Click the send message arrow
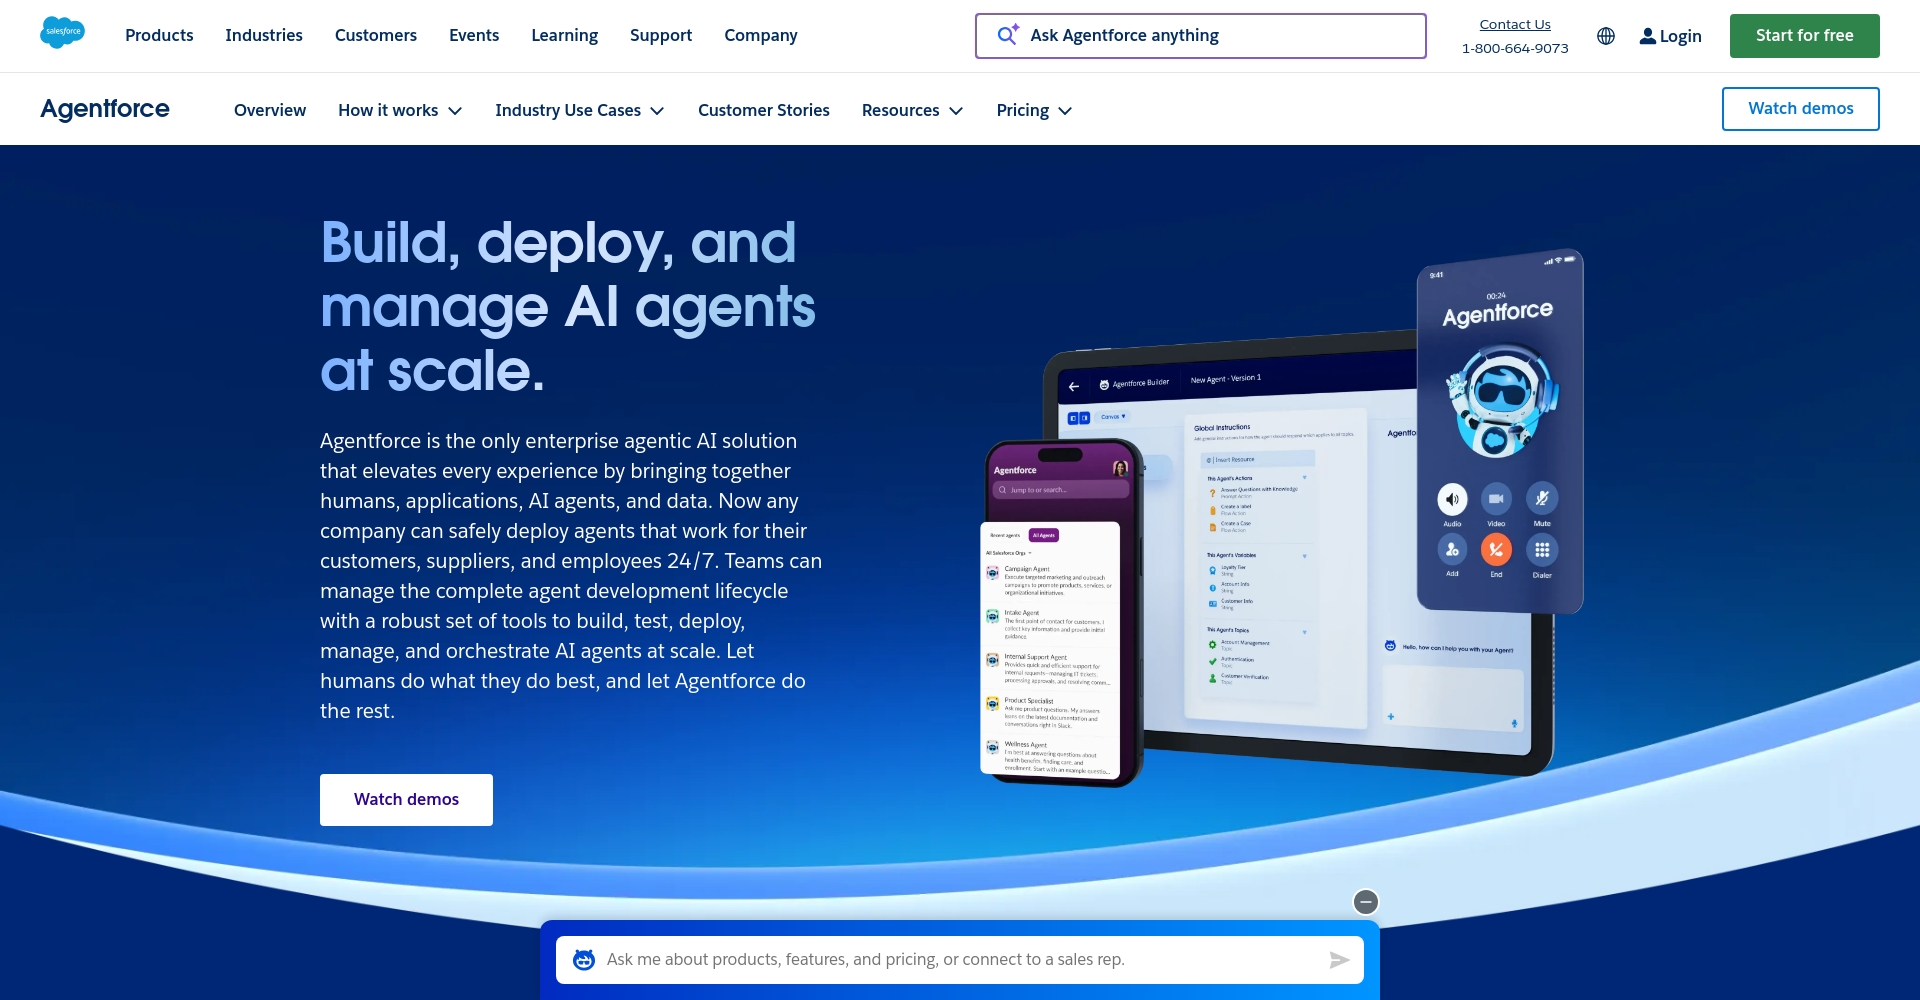The width and height of the screenshot is (1920, 1000). pos(1339,960)
